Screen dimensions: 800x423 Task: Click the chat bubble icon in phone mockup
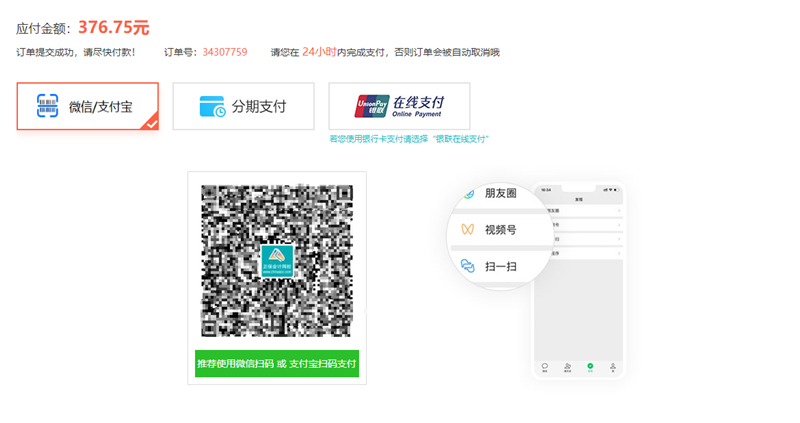545,367
